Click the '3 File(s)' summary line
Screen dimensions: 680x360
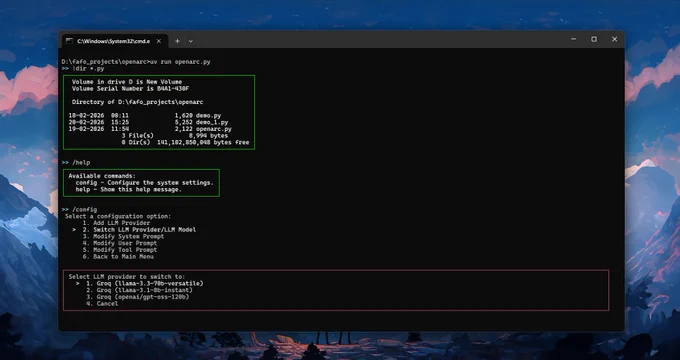(x=175, y=136)
